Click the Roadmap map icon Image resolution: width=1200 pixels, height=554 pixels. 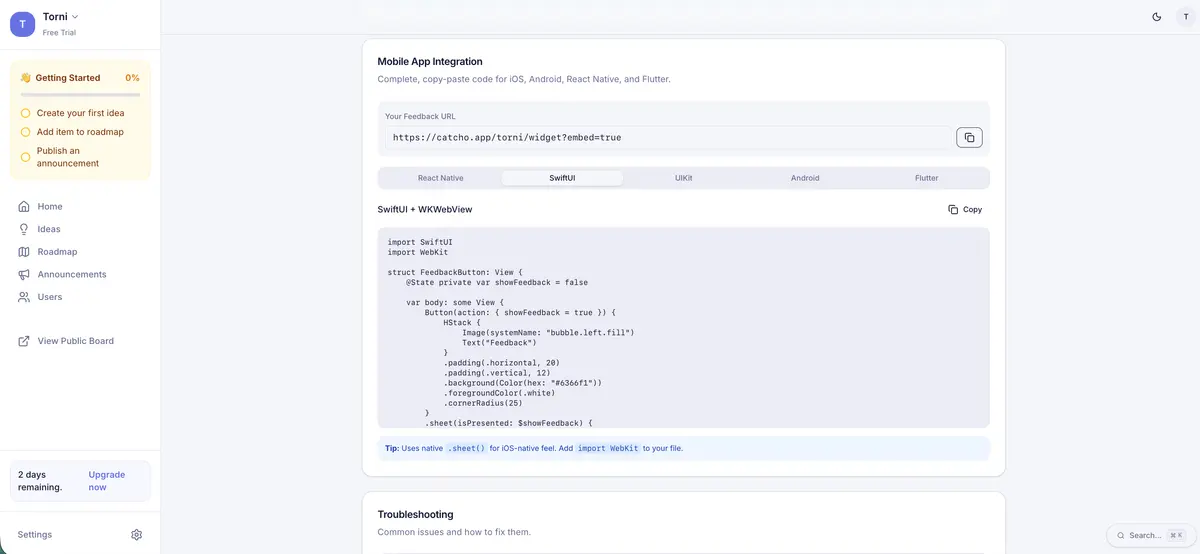[x=24, y=252]
